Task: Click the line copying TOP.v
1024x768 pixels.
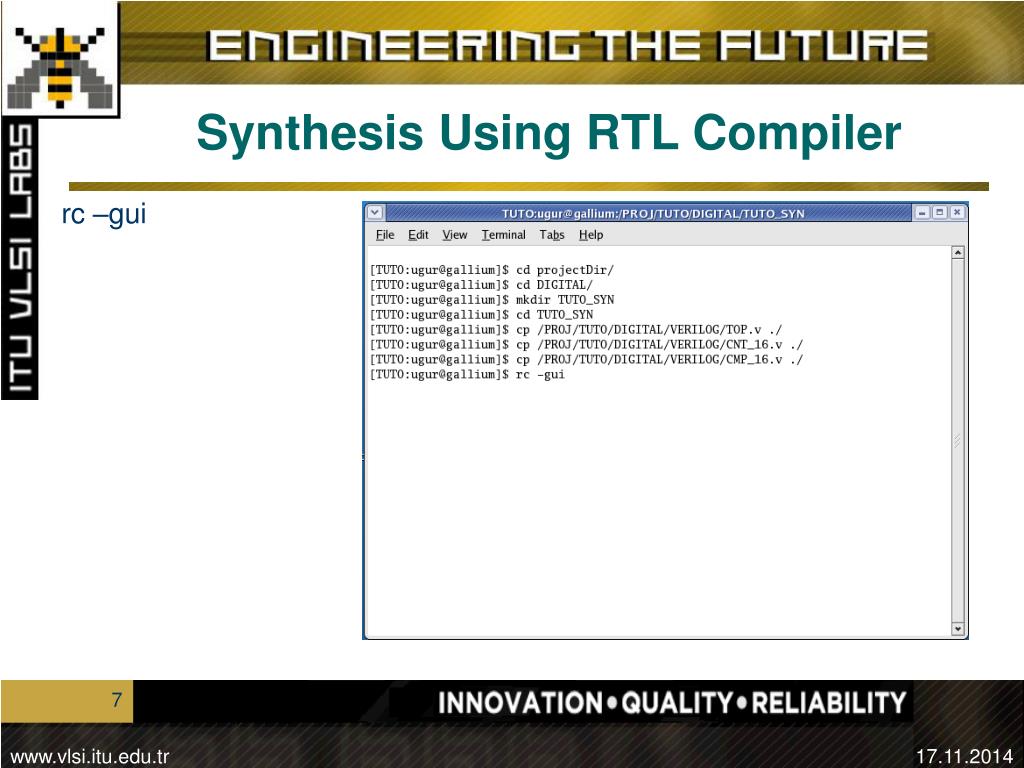Action: [575, 330]
